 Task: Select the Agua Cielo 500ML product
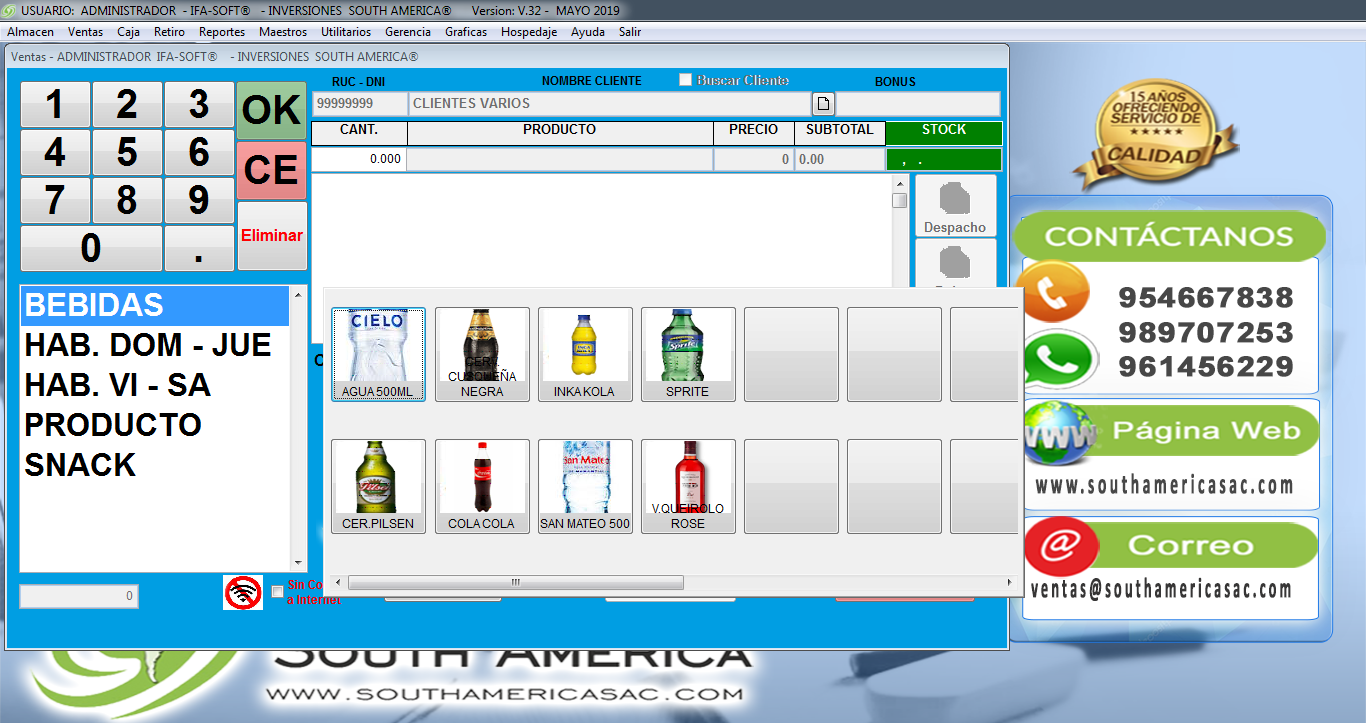pos(378,354)
